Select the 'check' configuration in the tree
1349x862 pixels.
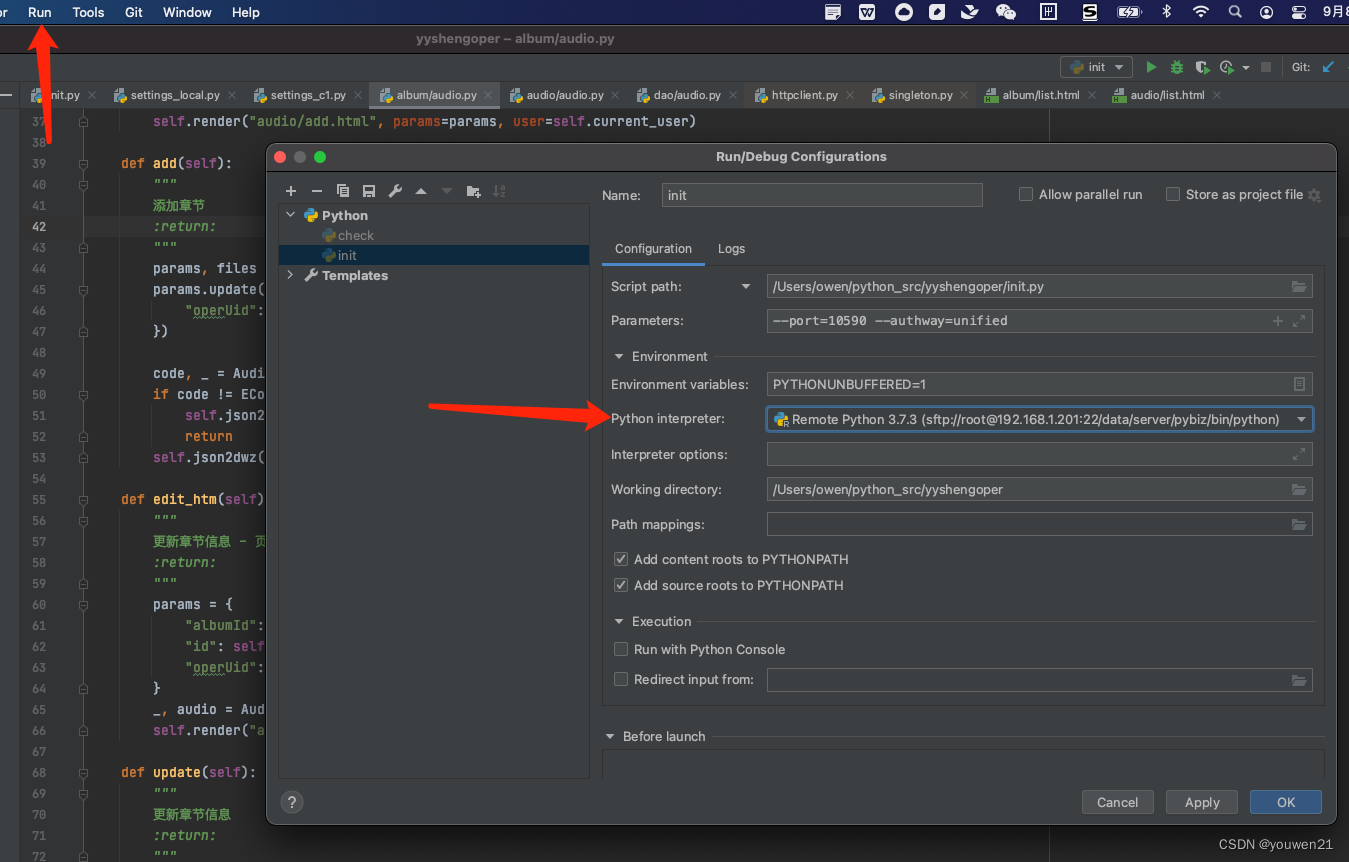coord(355,235)
